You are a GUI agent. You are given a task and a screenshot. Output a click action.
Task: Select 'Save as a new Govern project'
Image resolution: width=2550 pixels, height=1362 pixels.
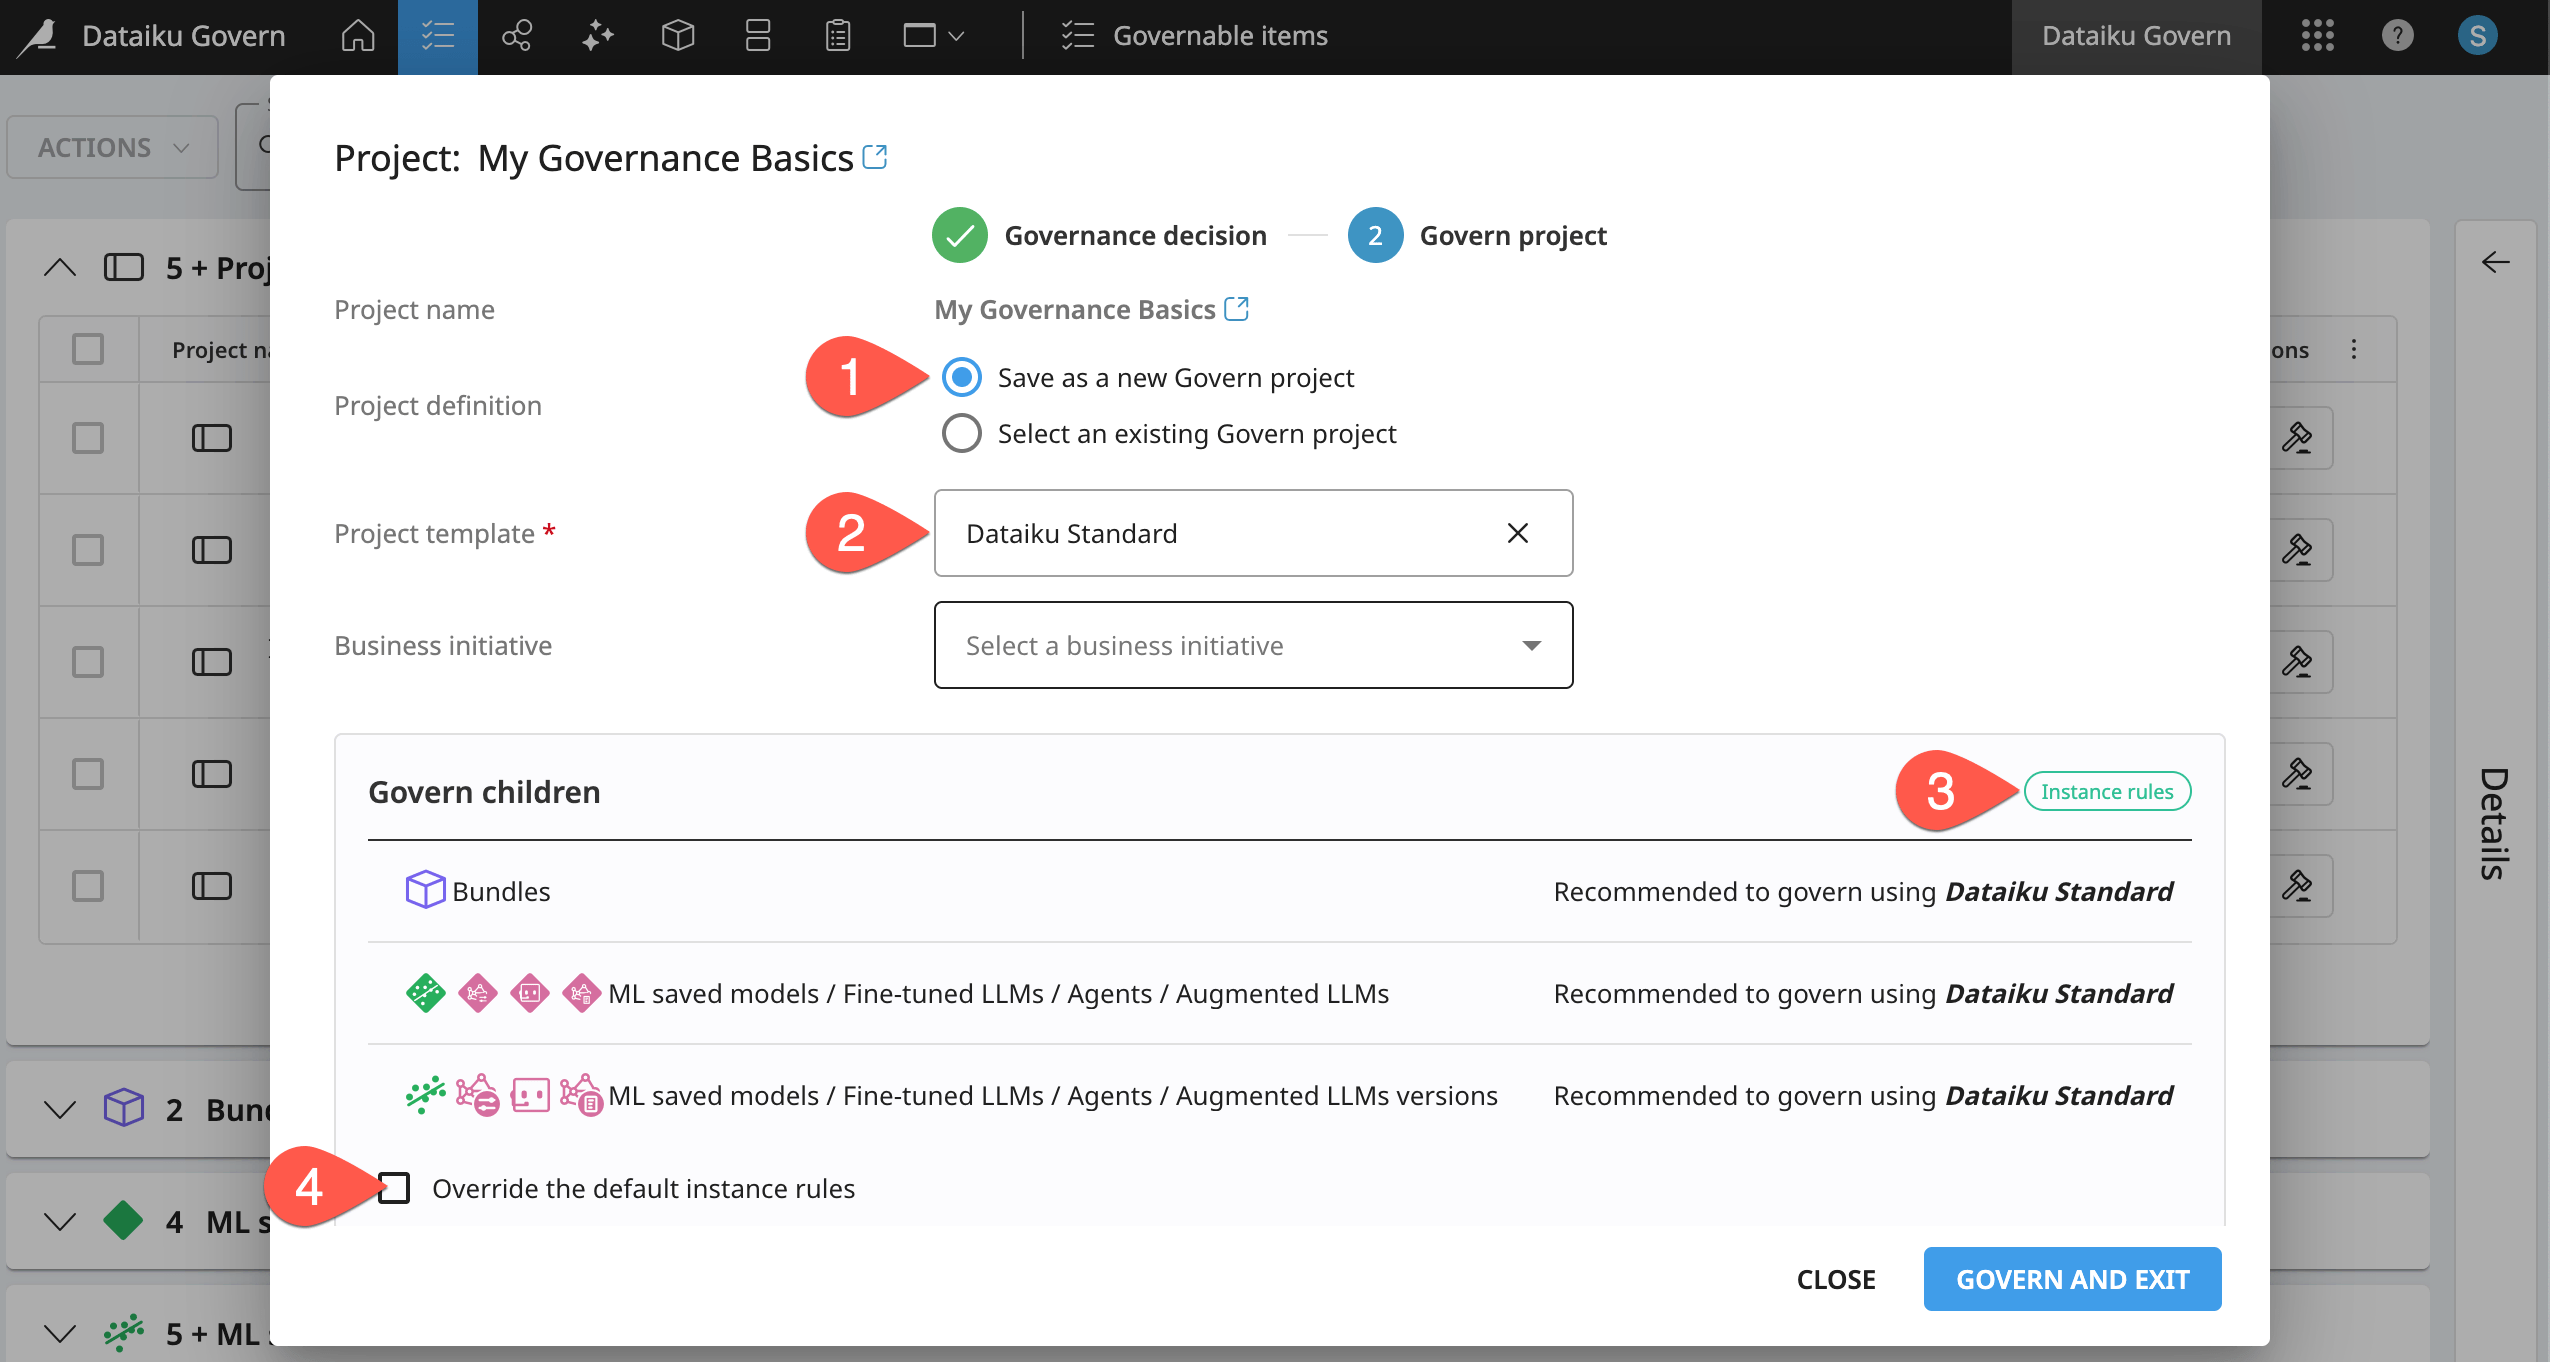tap(961, 378)
